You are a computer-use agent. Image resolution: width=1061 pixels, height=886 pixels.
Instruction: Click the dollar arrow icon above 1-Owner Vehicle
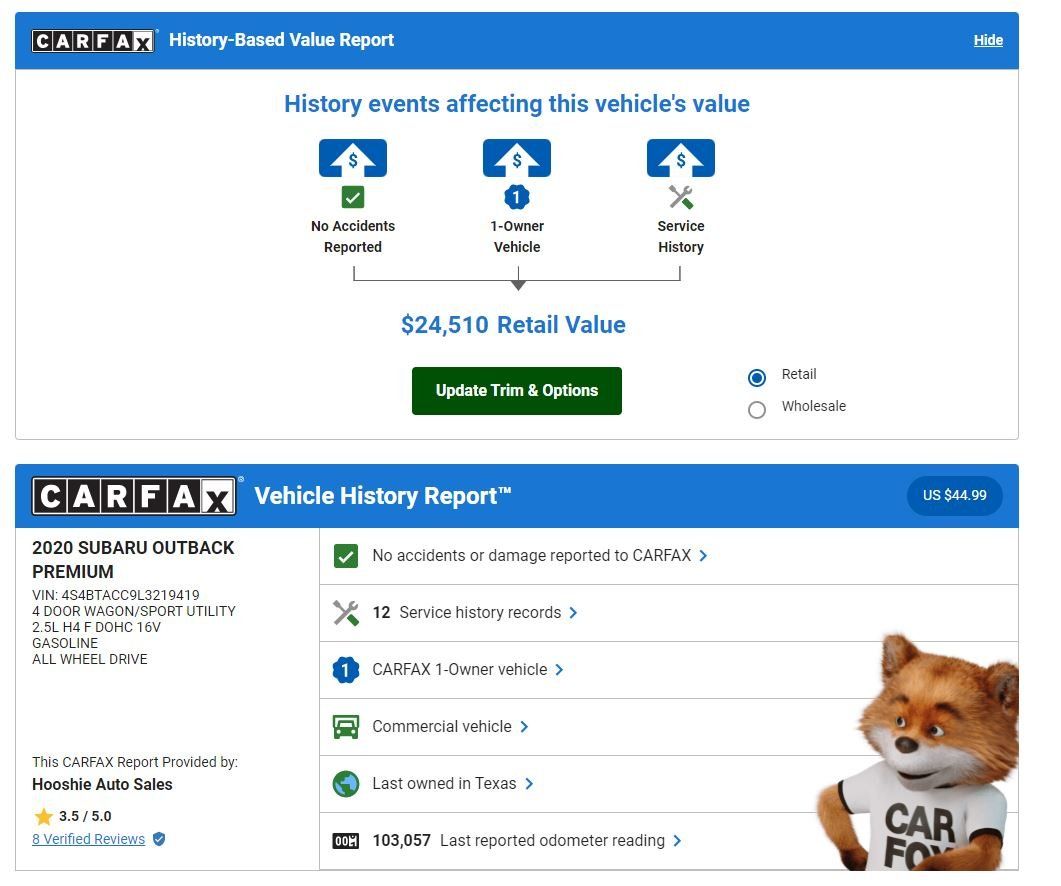[x=517, y=158]
